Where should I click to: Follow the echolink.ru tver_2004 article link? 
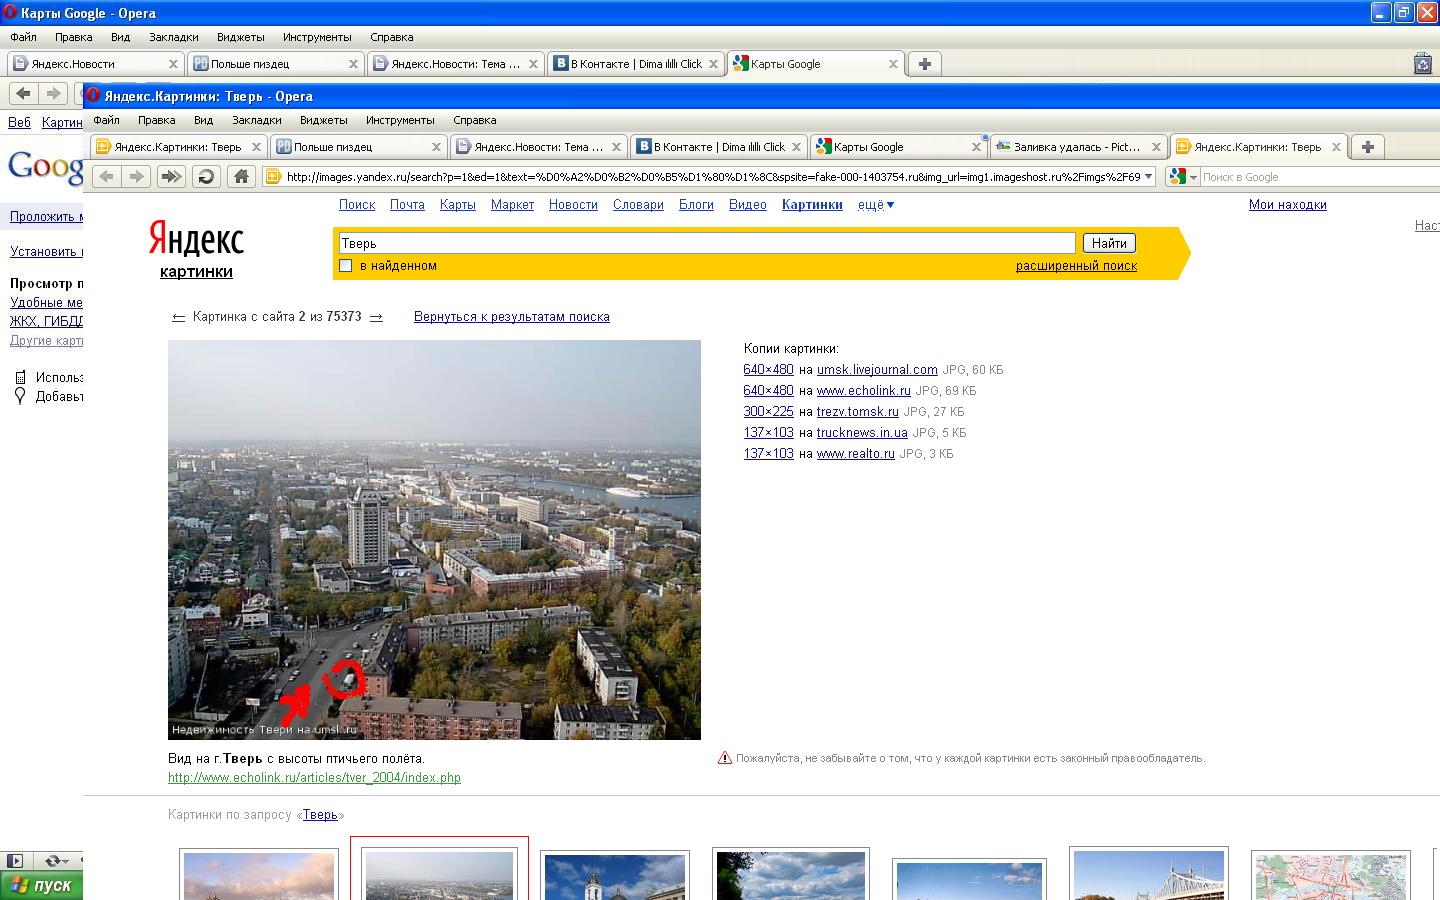point(314,778)
